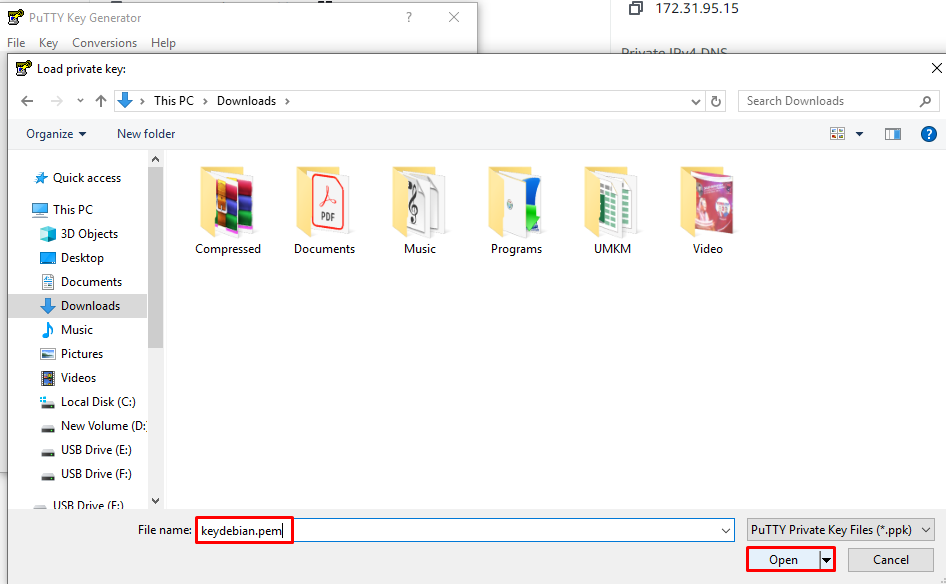Screen dimensions: 946x584
Task: Open File menu in PuTTY Key Generator
Action: pos(16,43)
